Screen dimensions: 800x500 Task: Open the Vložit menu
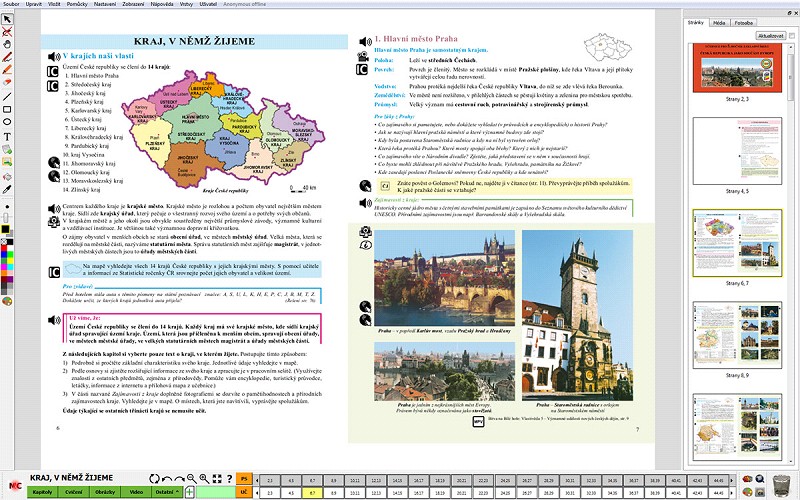(x=54, y=4)
